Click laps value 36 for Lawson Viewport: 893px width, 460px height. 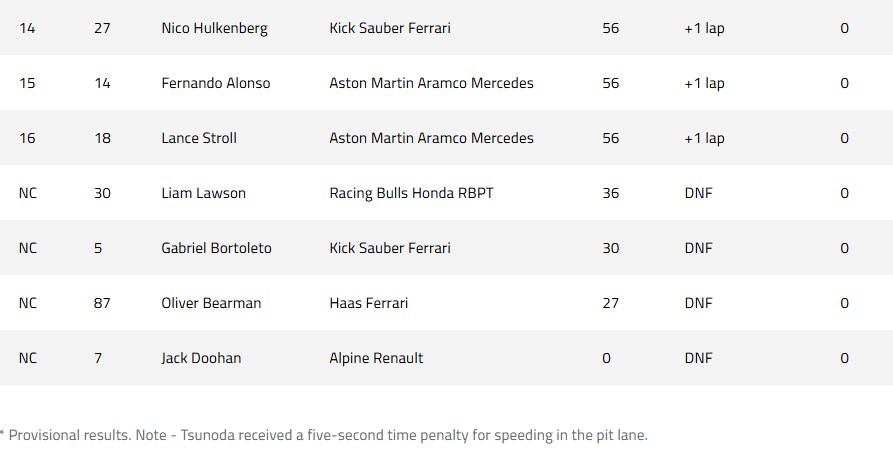pyautogui.click(x=611, y=193)
